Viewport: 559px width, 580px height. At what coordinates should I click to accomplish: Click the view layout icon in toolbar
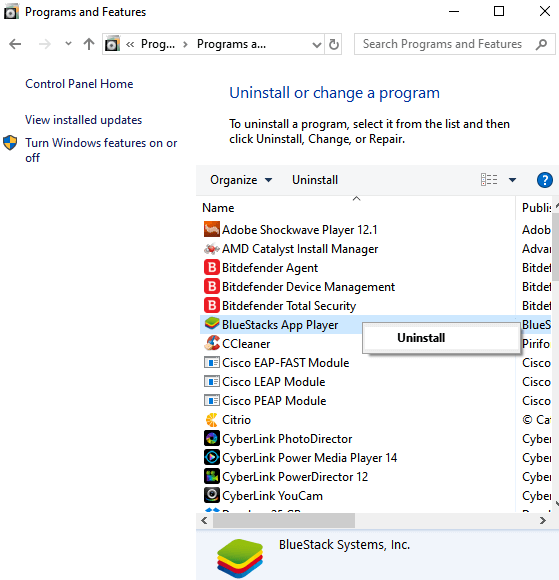[489, 180]
